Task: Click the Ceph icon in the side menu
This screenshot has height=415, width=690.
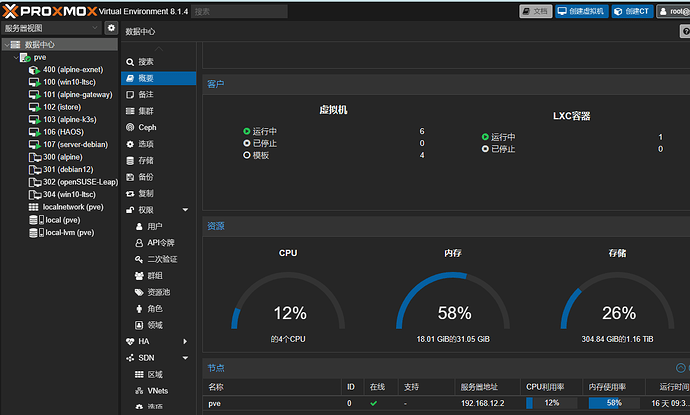Action: tap(130, 128)
